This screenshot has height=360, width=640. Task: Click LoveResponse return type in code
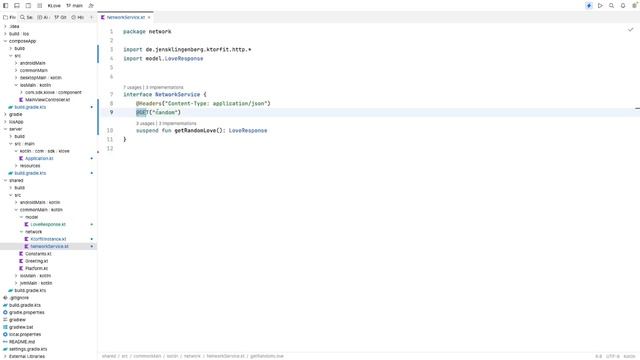pyautogui.click(x=248, y=131)
